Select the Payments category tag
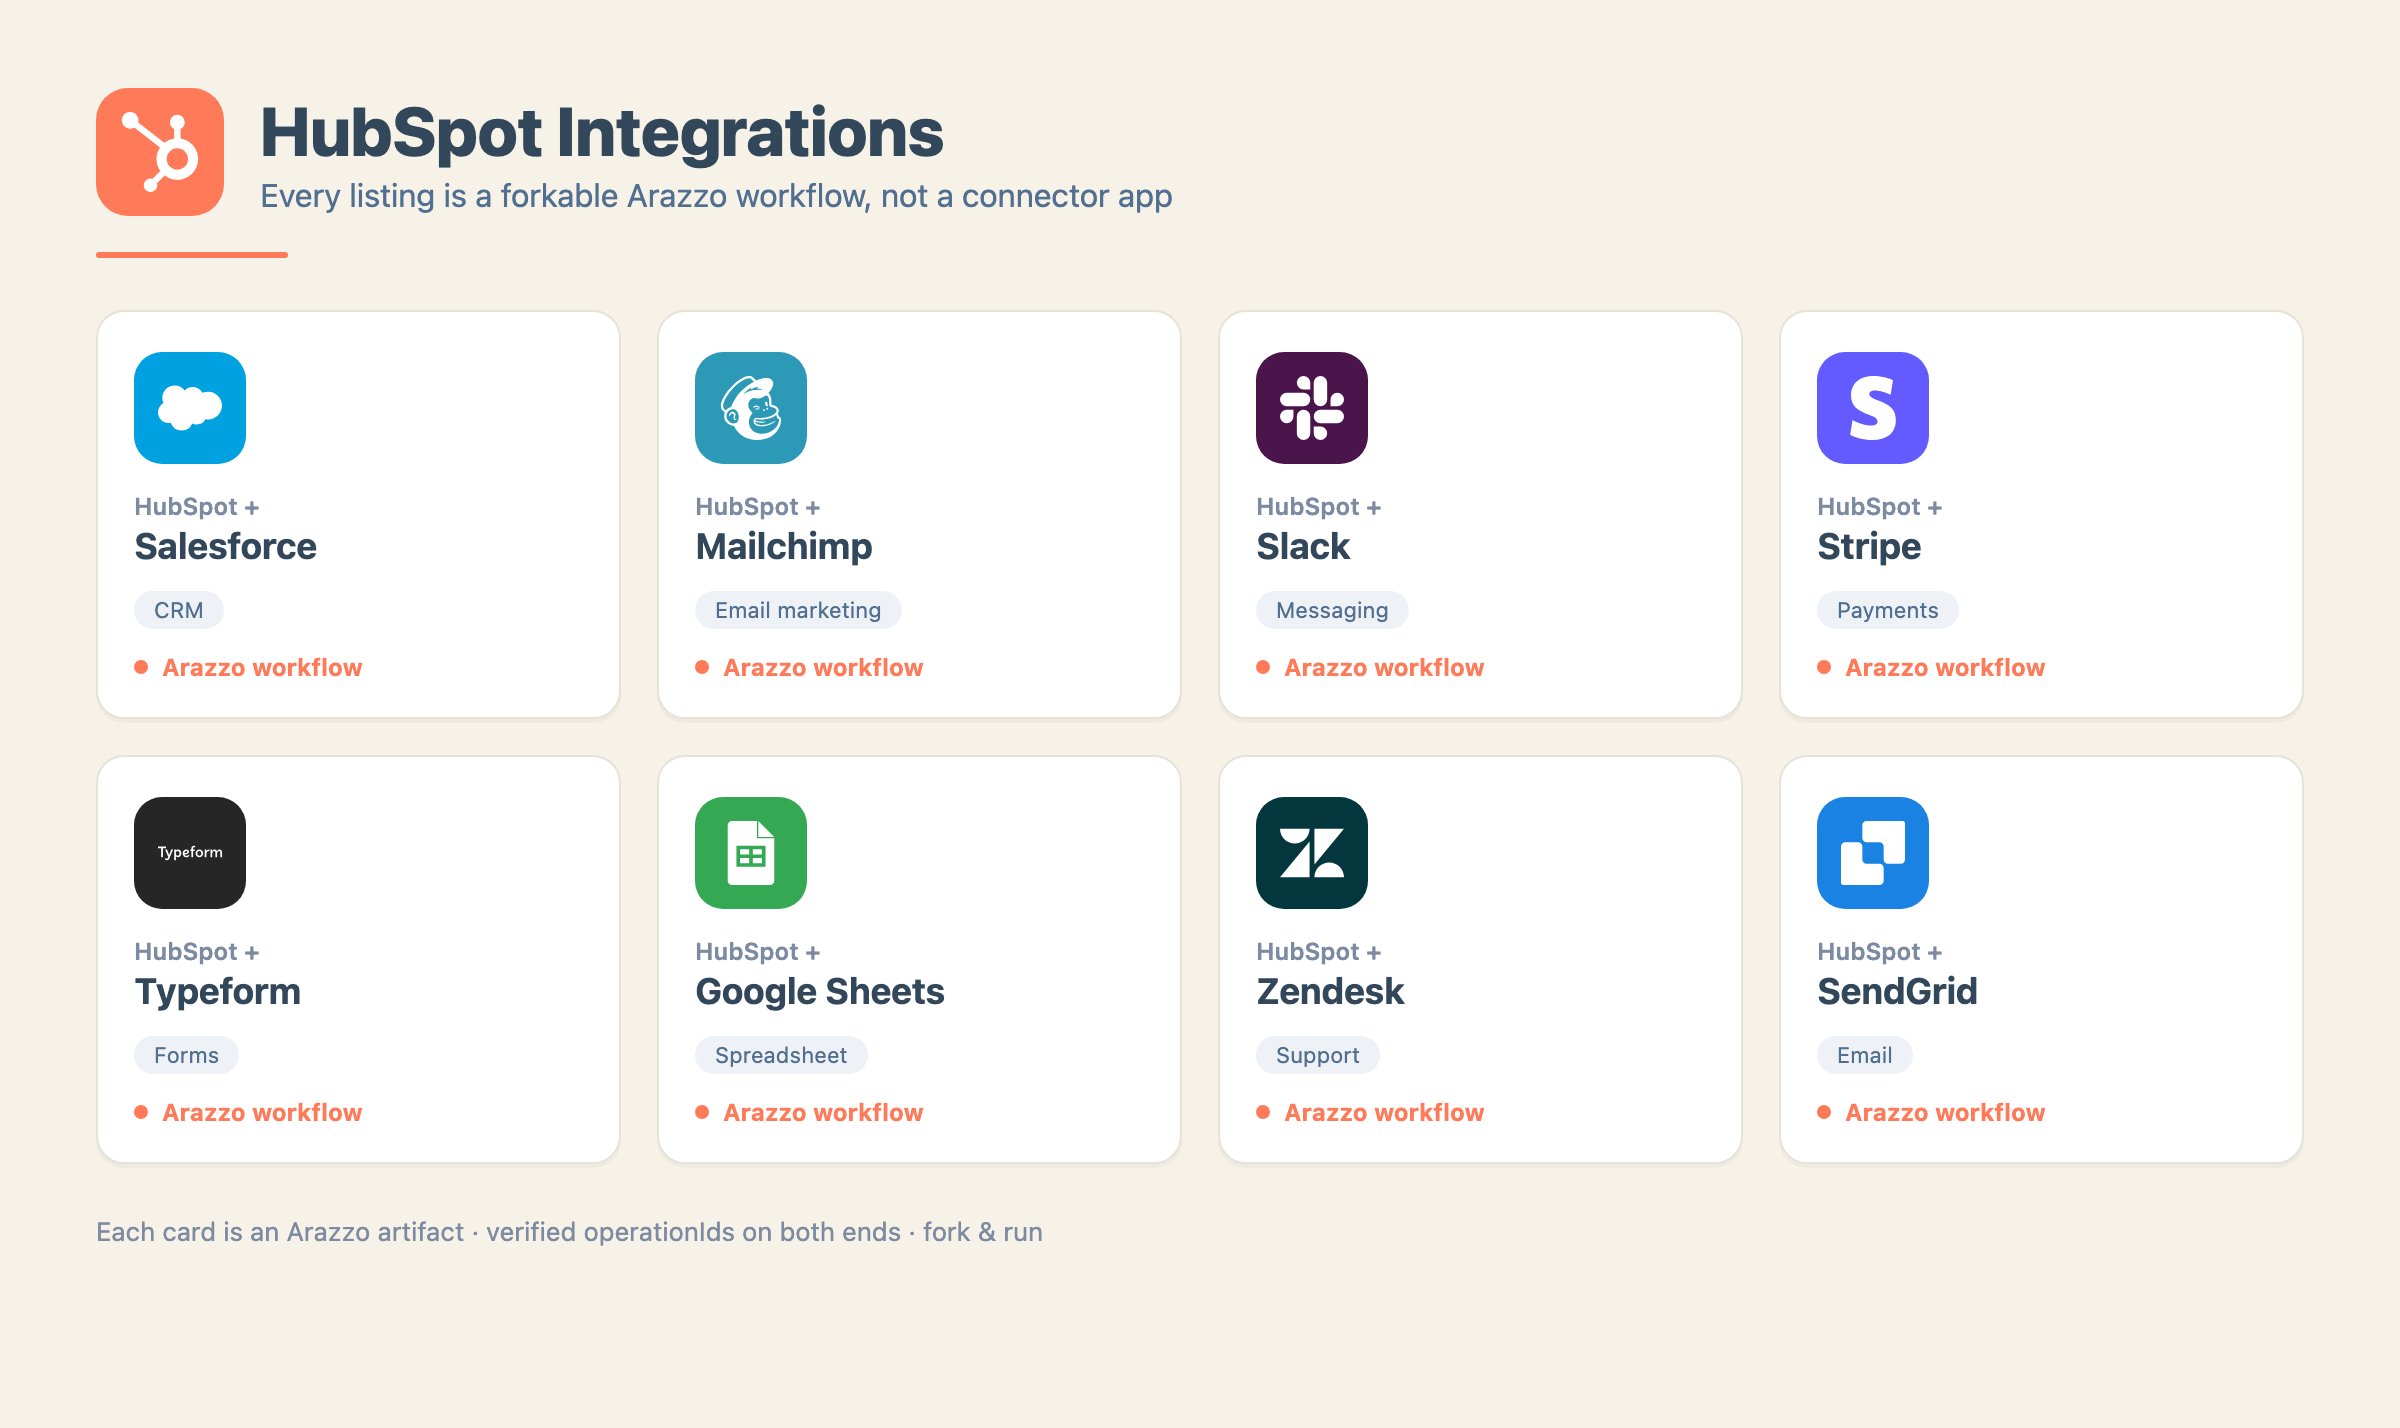This screenshot has height=1428, width=2400. point(1888,610)
